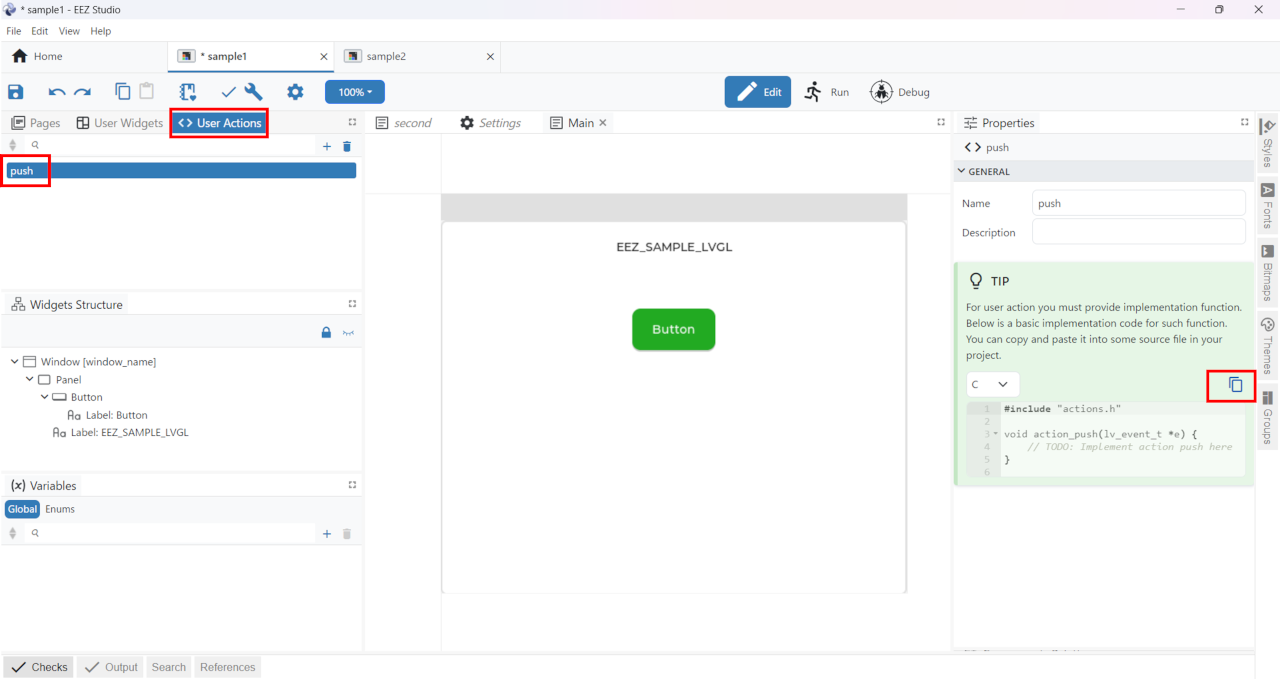Open the sample2 project tab

[x=386, y=56]
